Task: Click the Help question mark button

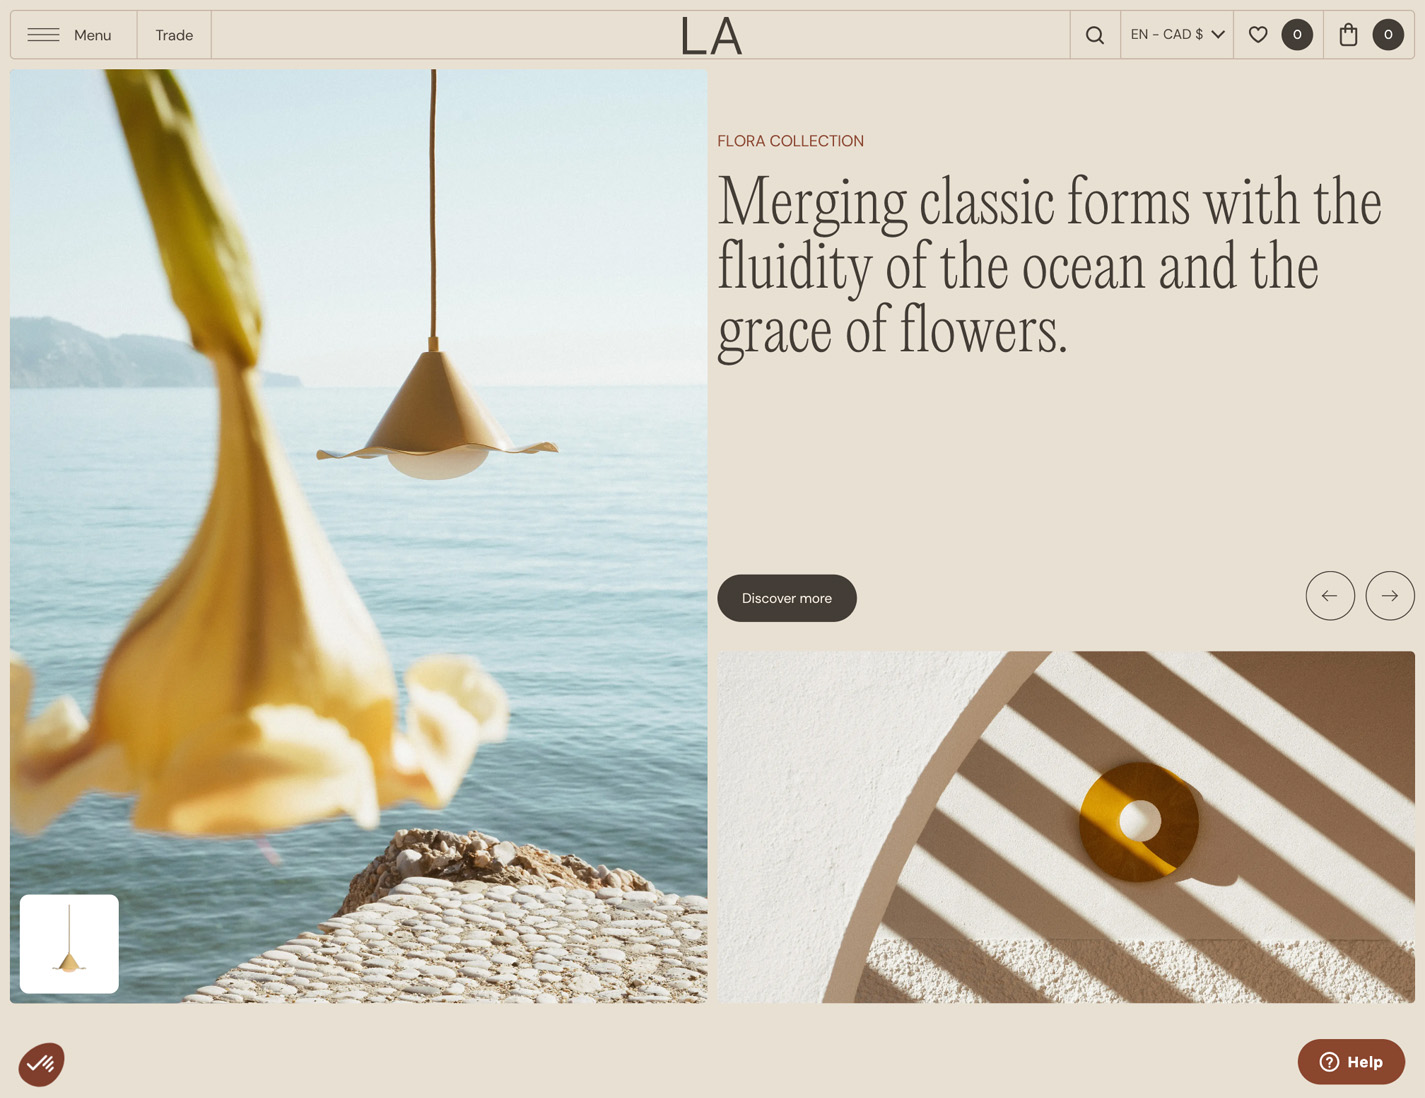Action: pos(1351,1062)
